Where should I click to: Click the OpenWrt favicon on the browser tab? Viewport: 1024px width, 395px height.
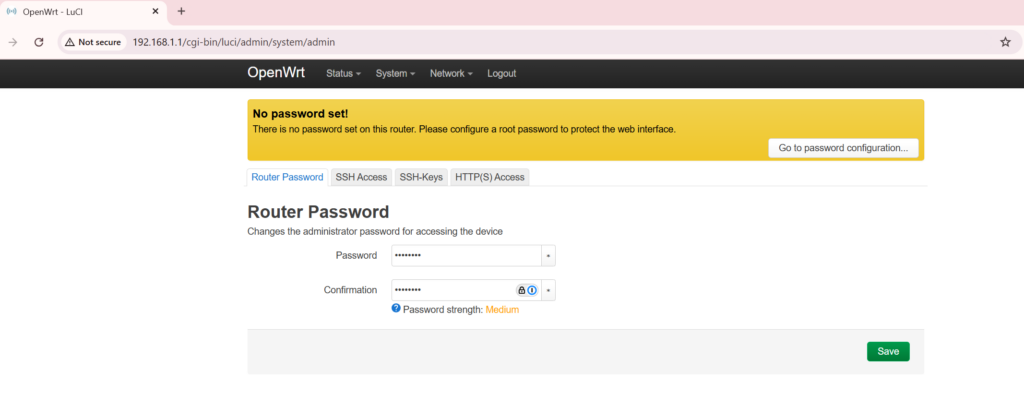coord(11,12)
